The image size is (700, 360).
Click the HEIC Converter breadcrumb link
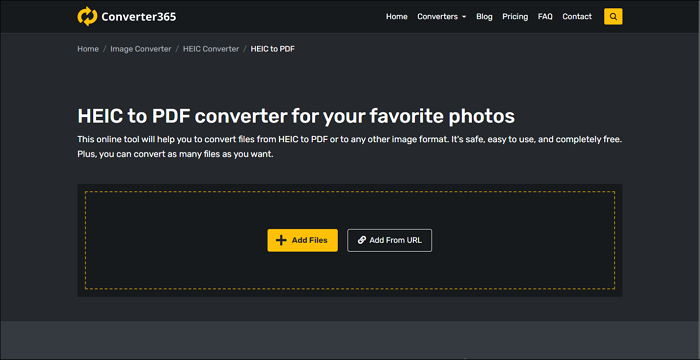(211, 49)
